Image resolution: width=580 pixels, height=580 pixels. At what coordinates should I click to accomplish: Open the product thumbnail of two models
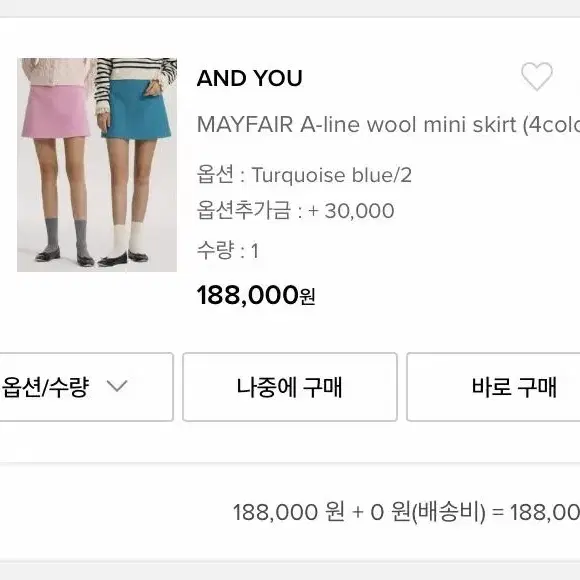click(97, 165)
